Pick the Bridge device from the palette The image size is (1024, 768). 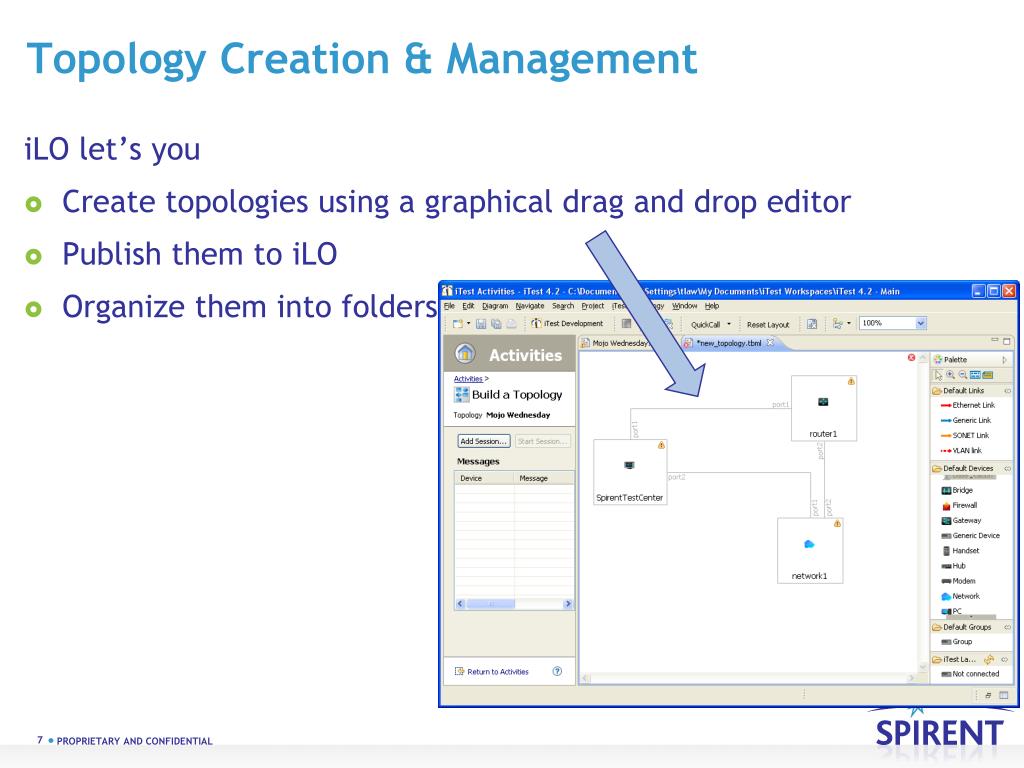click(957, 490)
